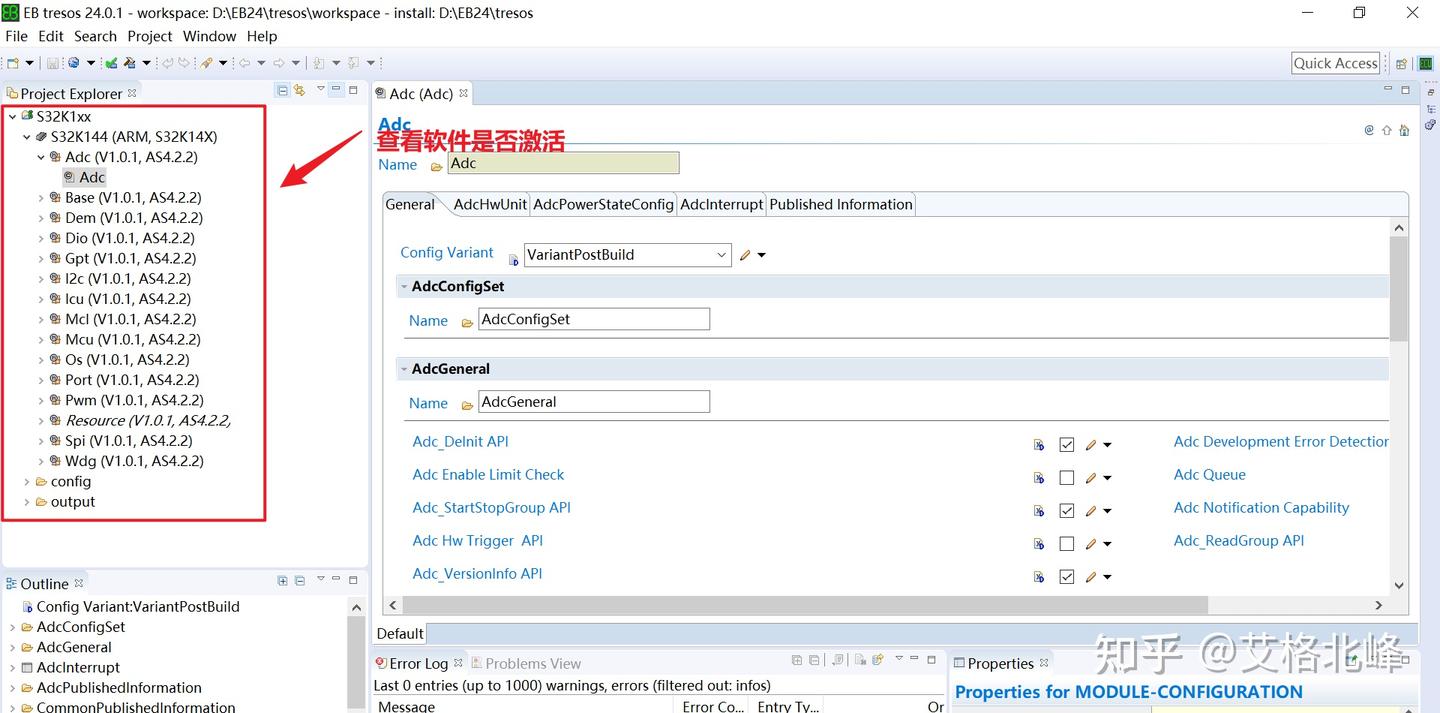Click the up arrow icon in Adc editor
This screenshot has height=713, width=1440.
(1387, 130)
